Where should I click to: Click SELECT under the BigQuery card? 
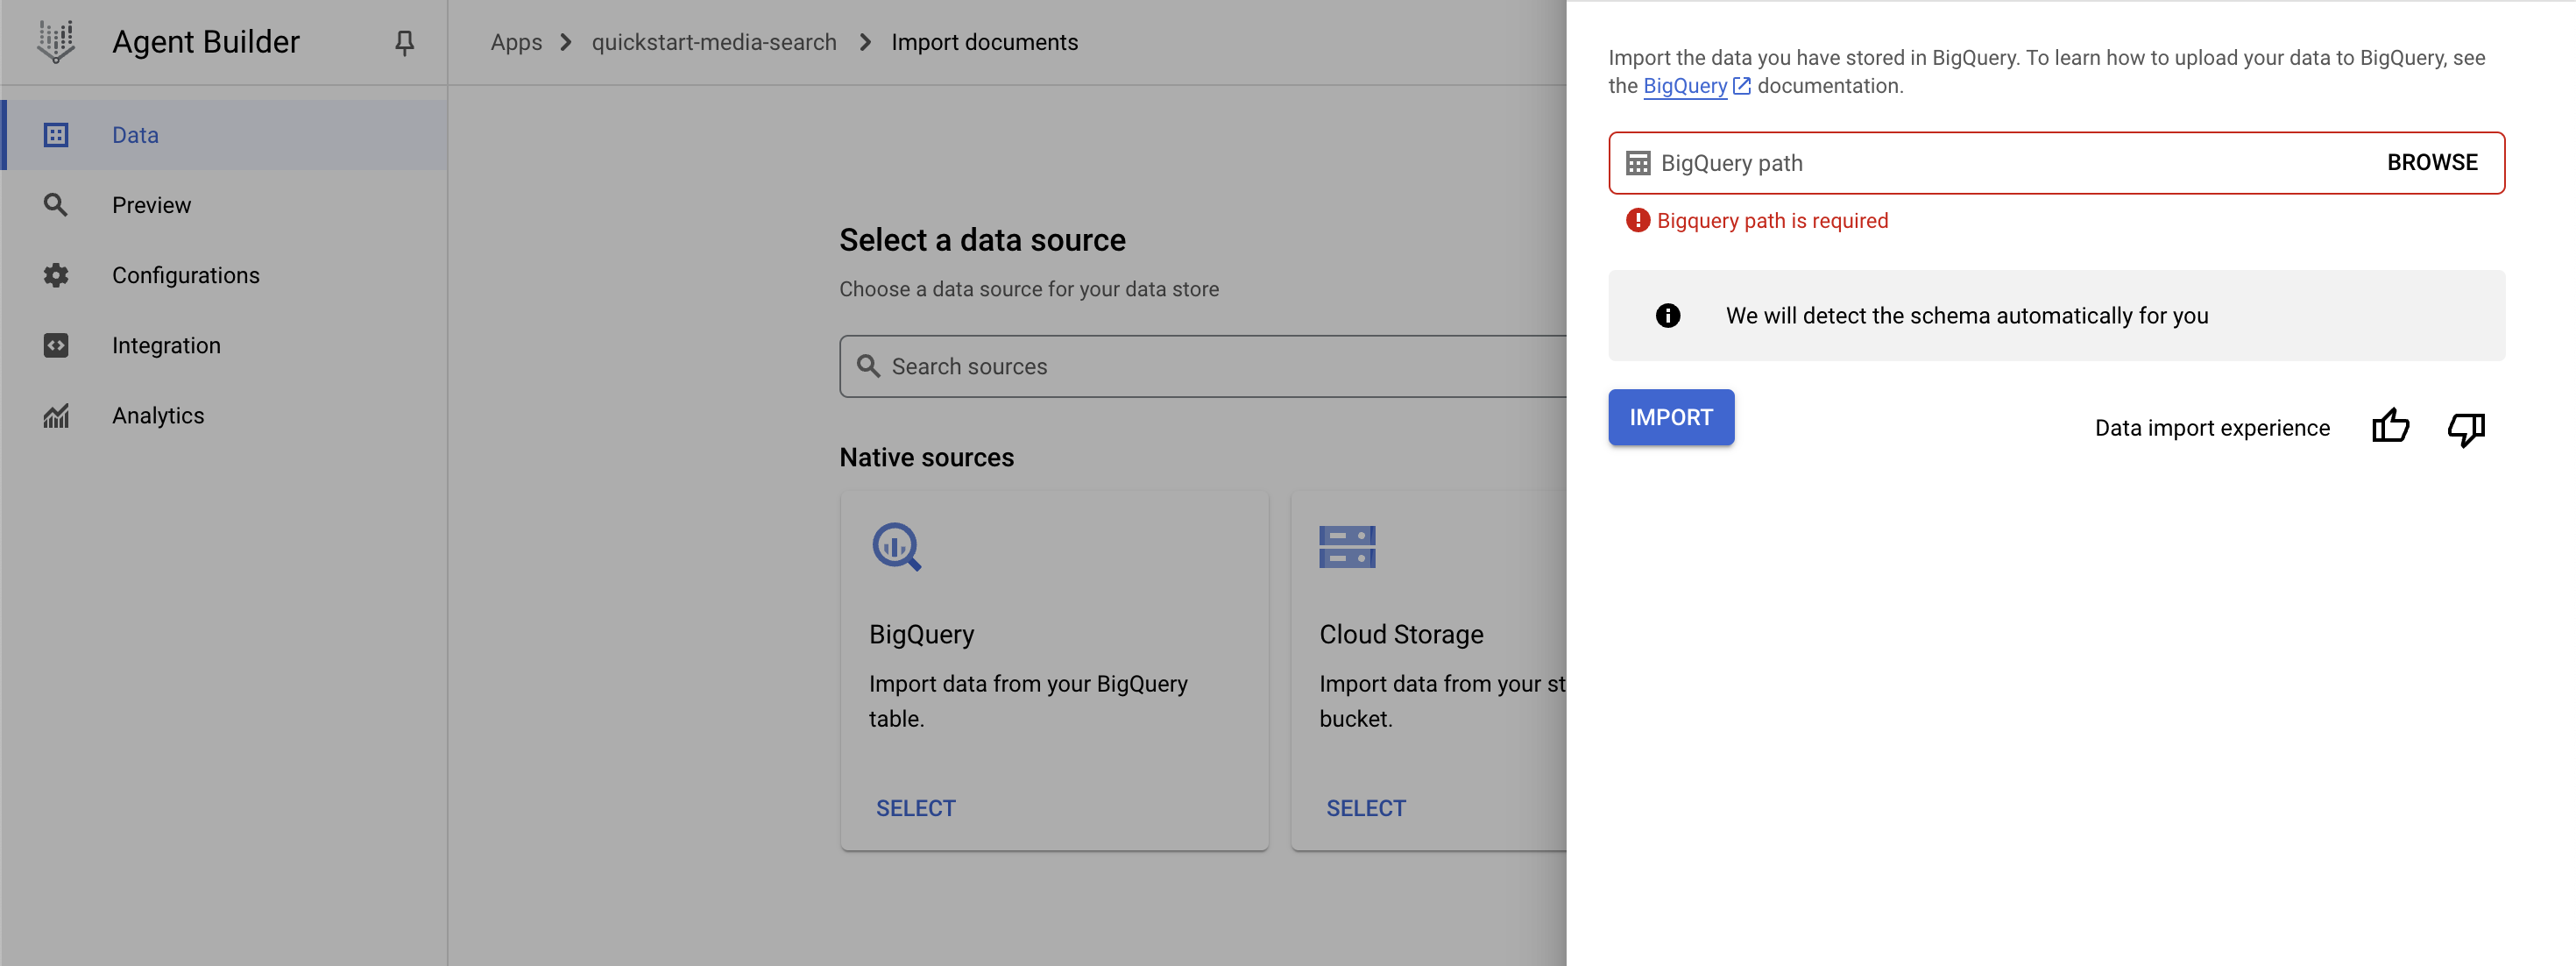(915, 808)
